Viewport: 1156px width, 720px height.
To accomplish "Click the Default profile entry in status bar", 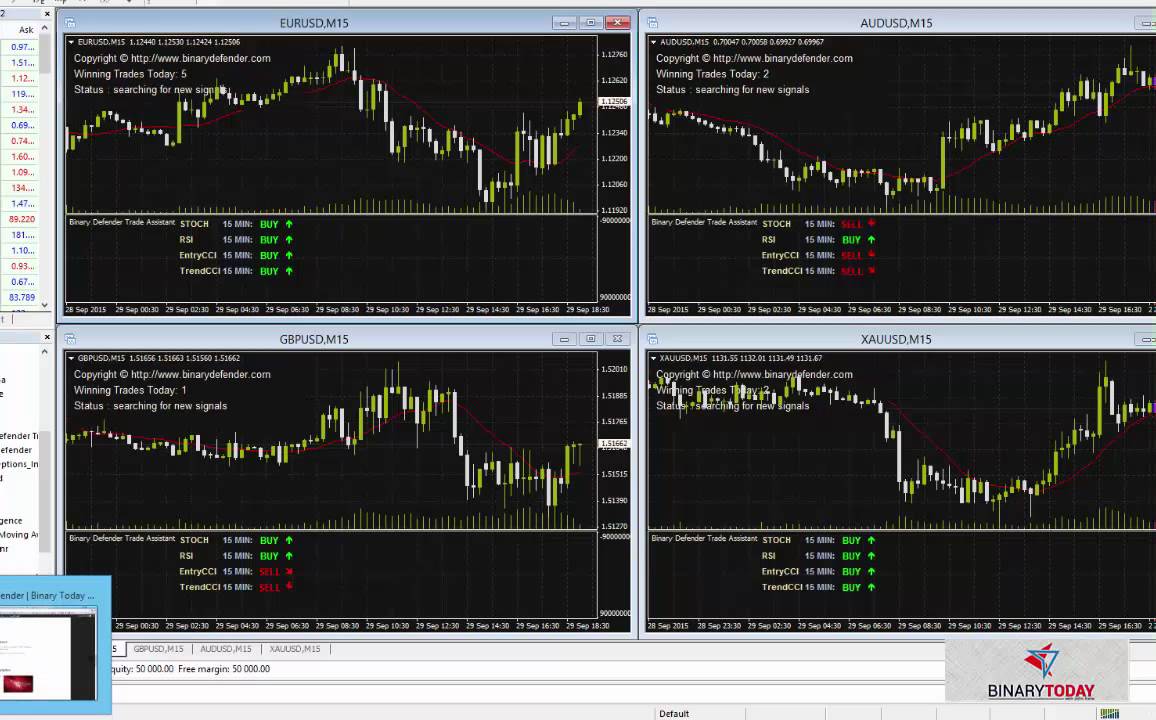I will click(674, 713).
